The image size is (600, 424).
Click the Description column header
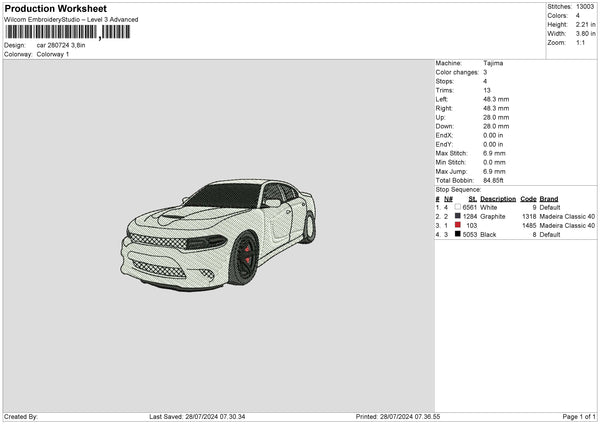(x=498, y=199)
